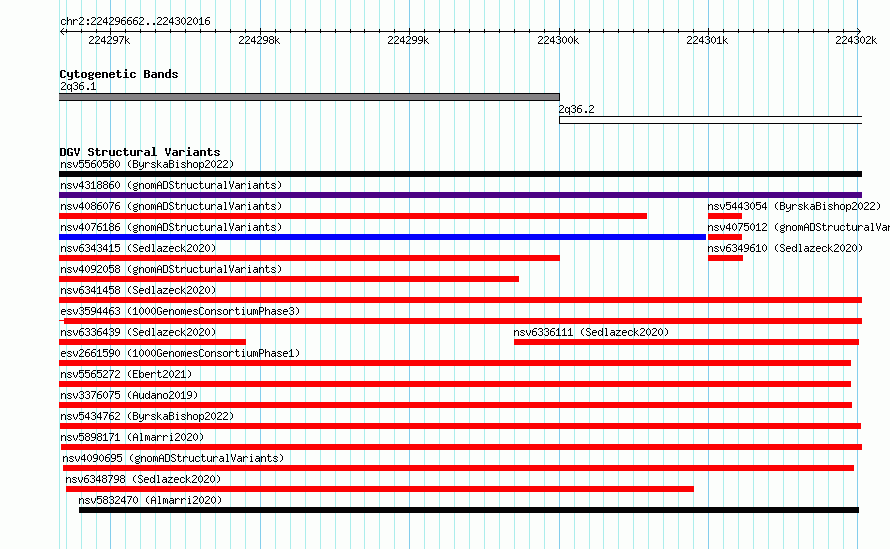This screenshot has width=890, height=549.
Task: Click the 2q36.2 band label
Action: (577, 109)
